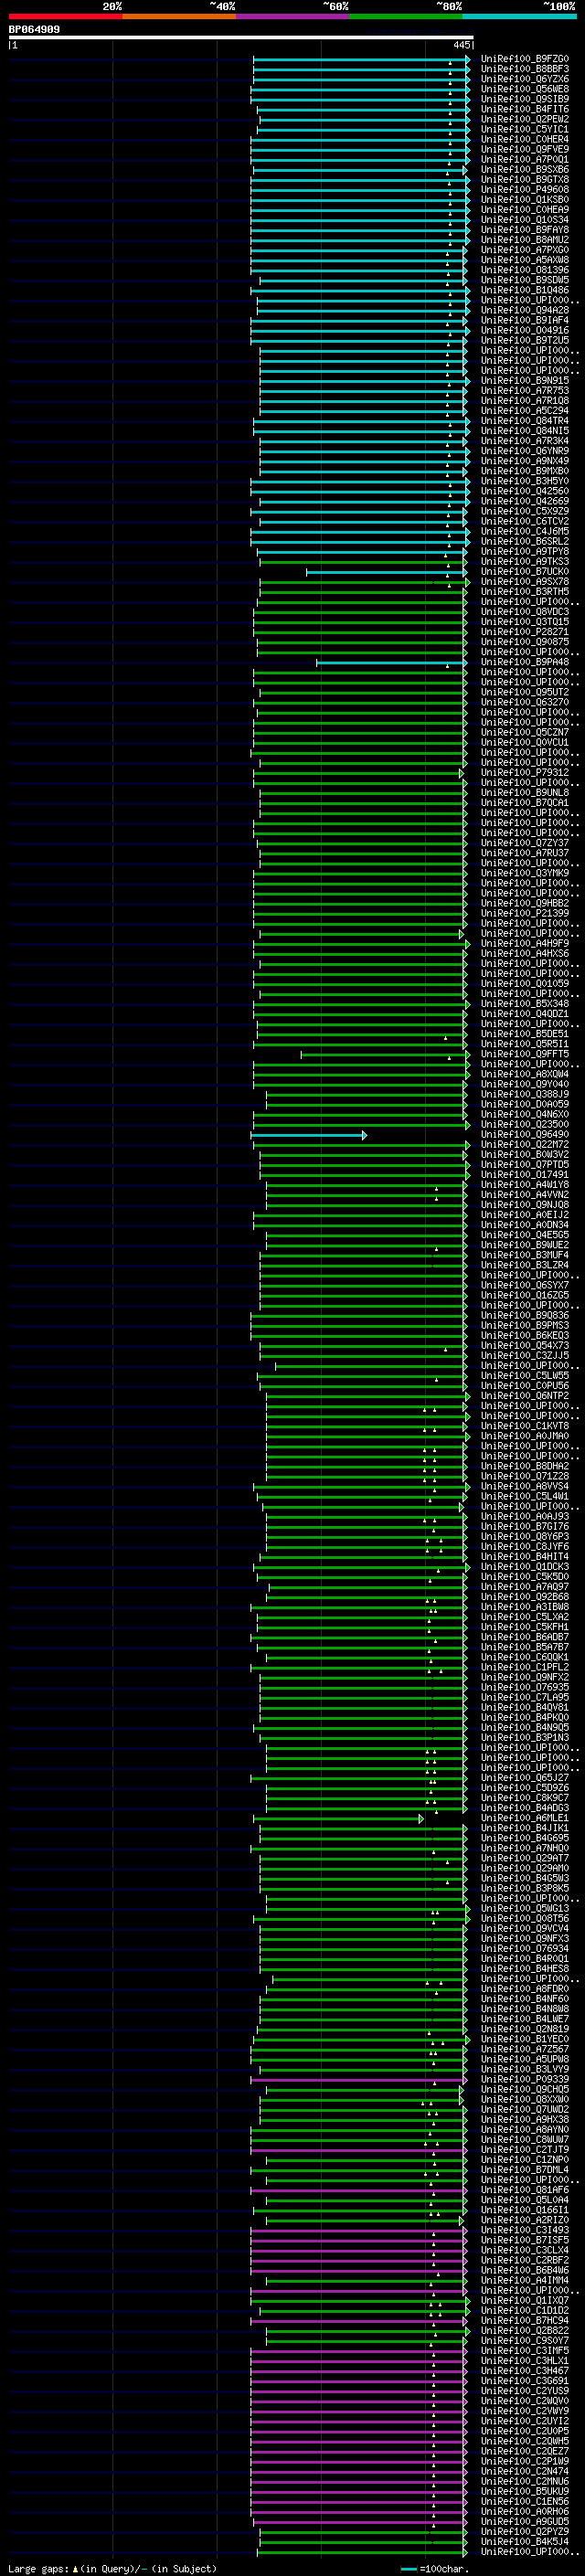
Task: Select the UniRef100_Q1KSB0 label
Action: [x=525, y=199]
